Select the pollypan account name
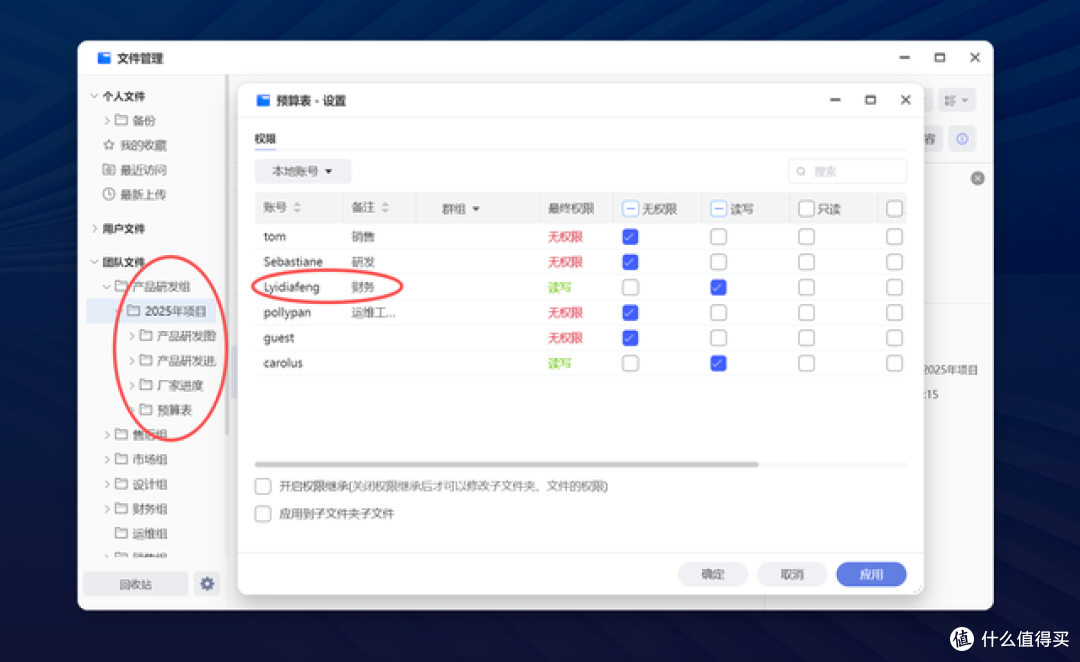Image resolution: width=1080 pixels, height=662 pixels. click(287, 313)
